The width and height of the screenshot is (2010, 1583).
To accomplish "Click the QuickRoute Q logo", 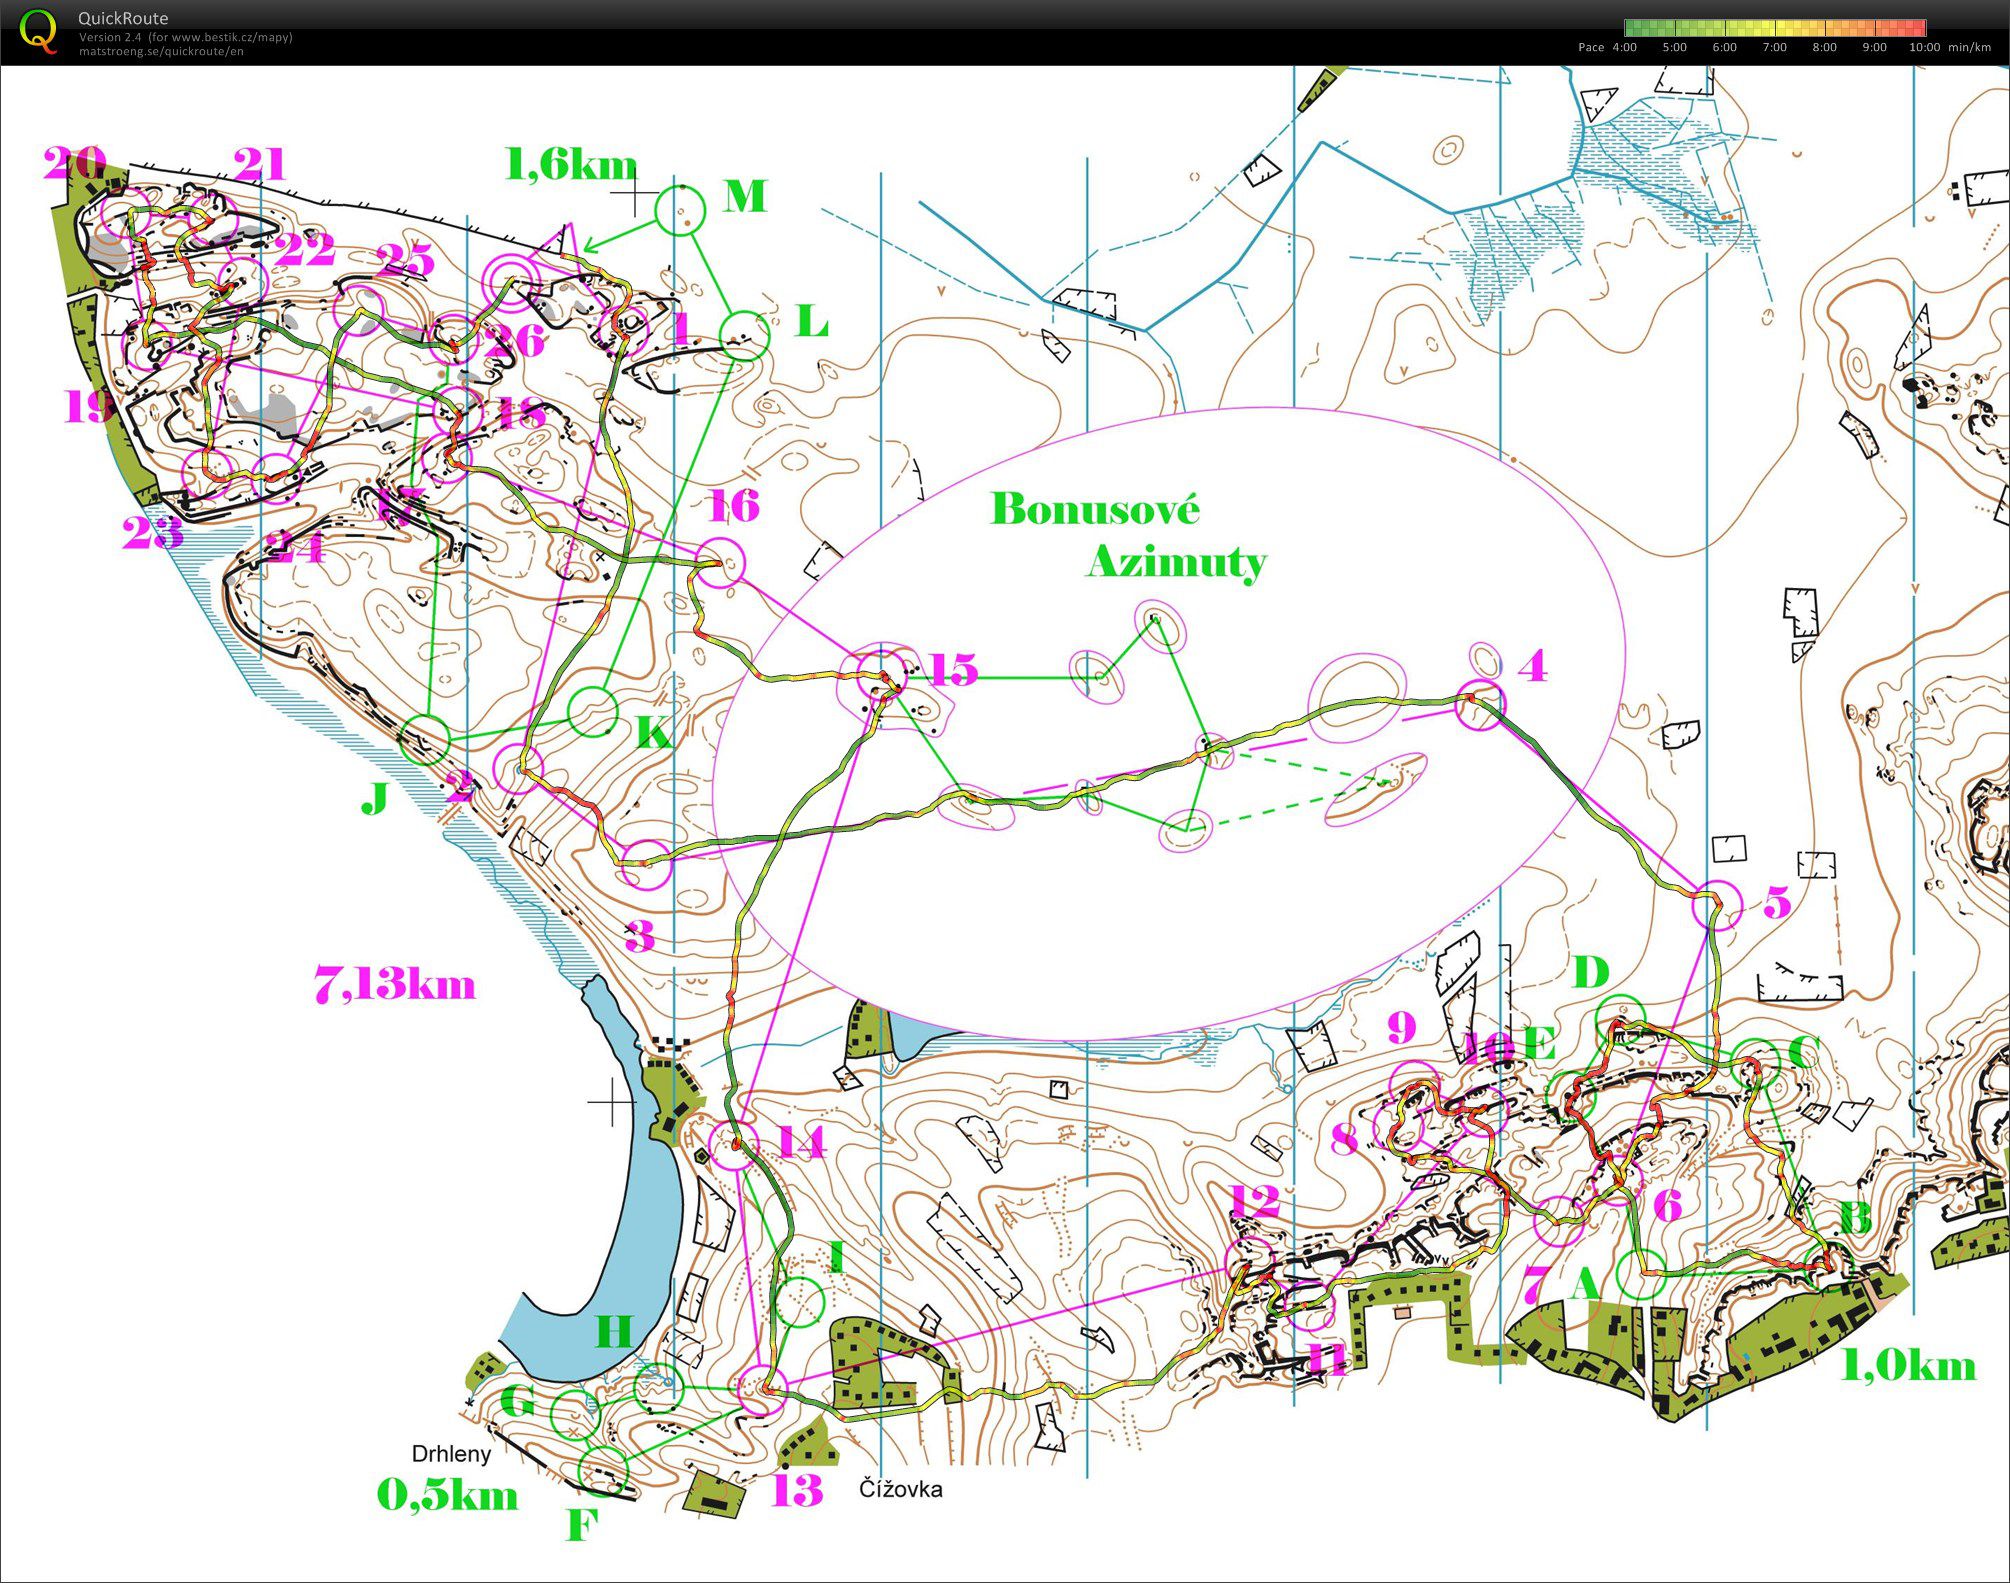I will click(x=38, y=30).
